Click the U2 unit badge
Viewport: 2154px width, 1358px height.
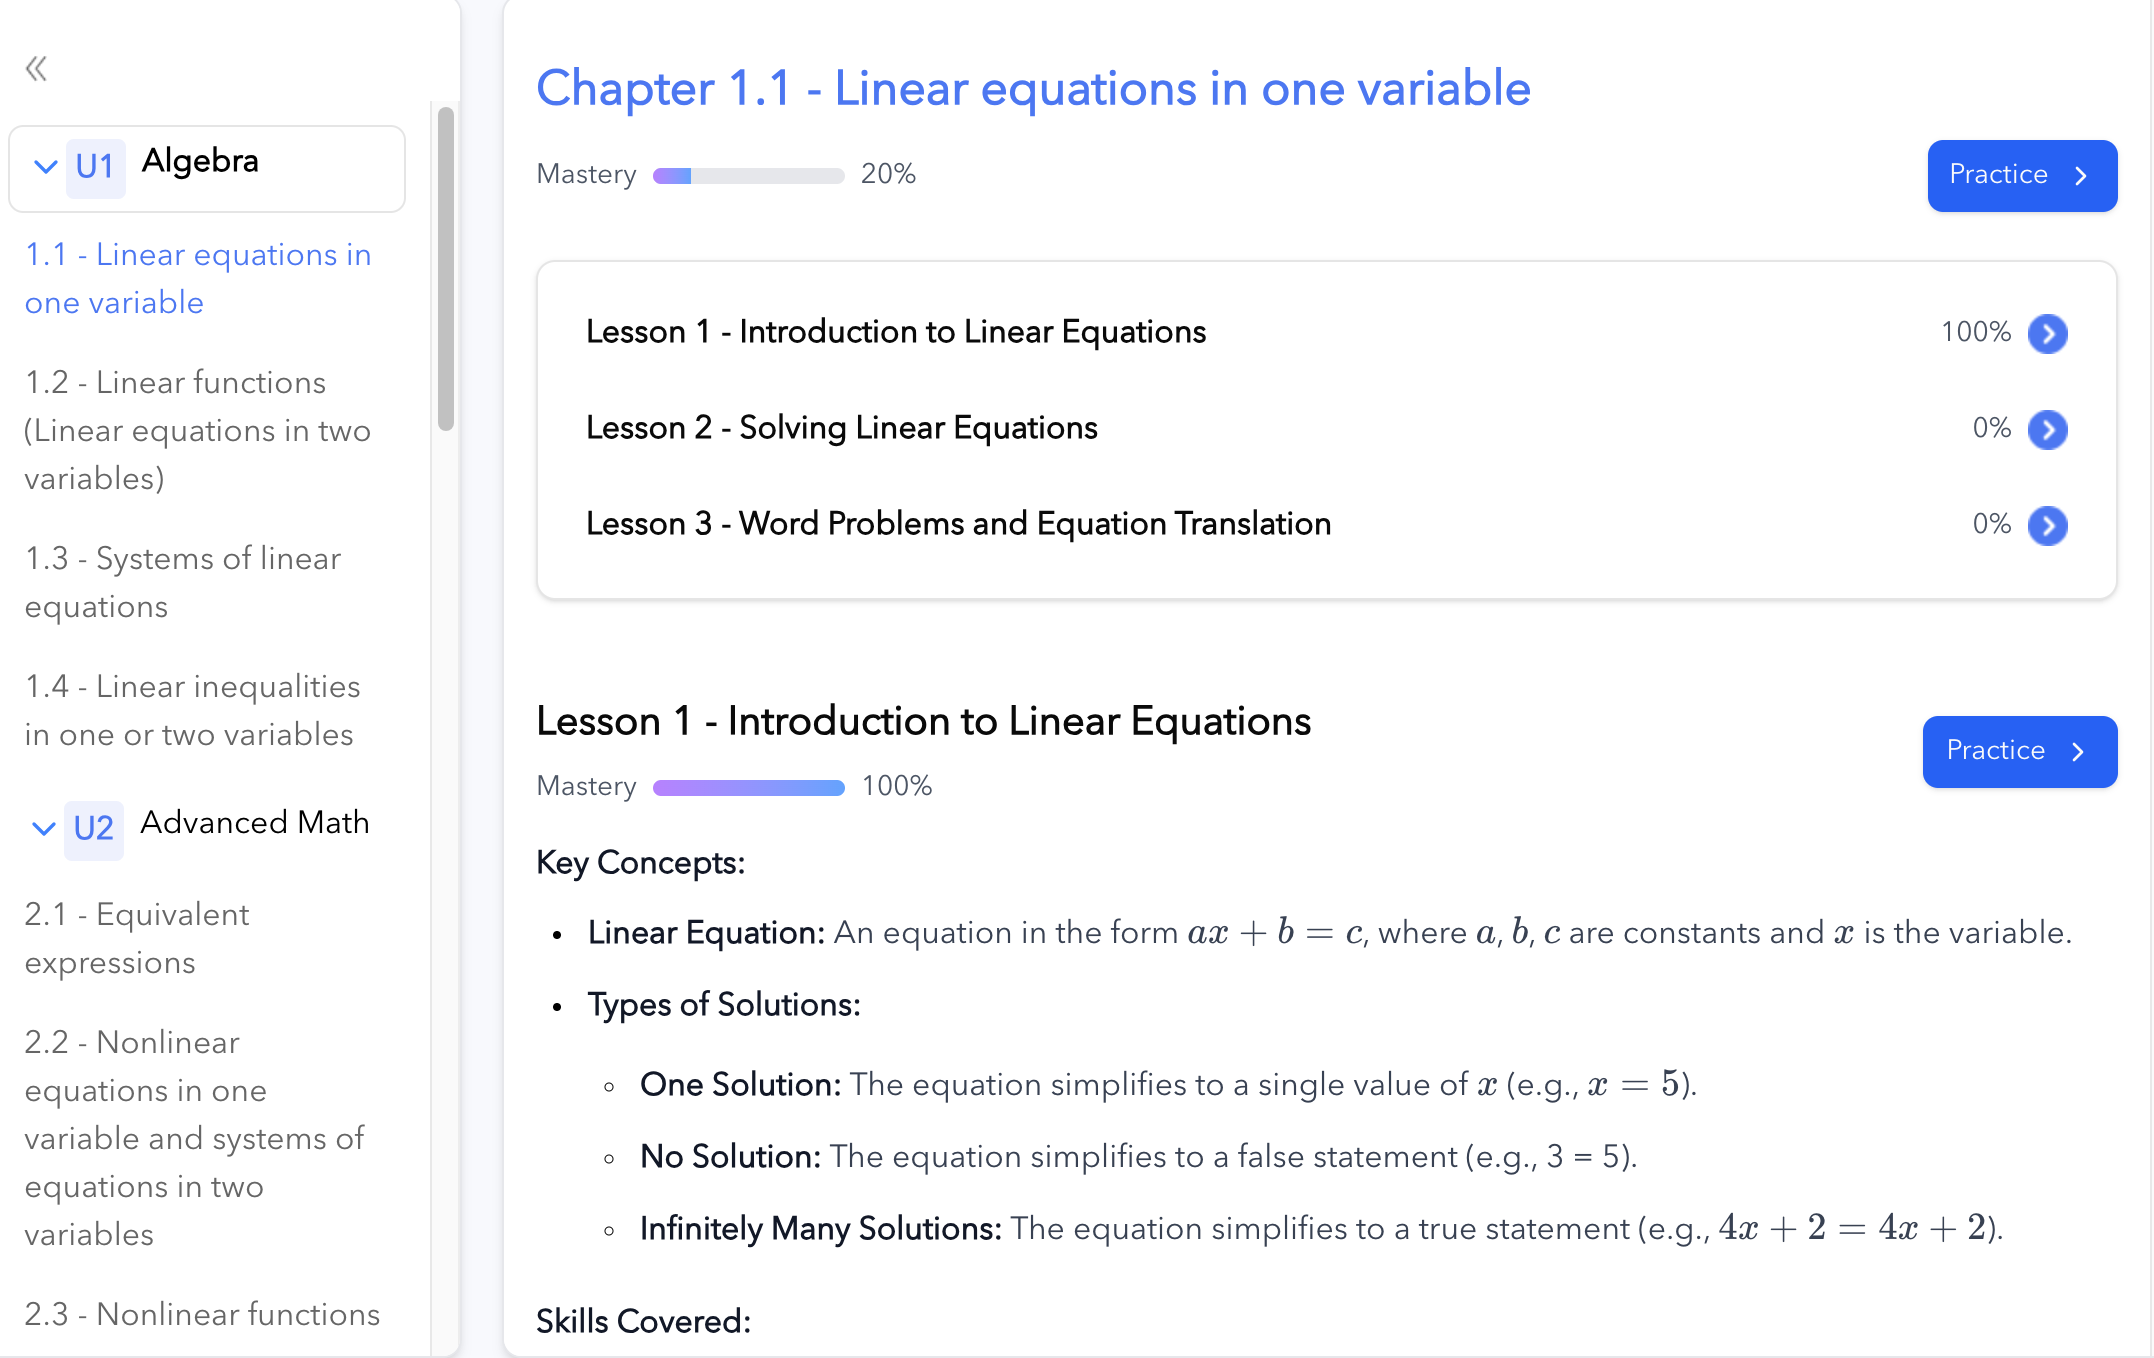(94, 829)
